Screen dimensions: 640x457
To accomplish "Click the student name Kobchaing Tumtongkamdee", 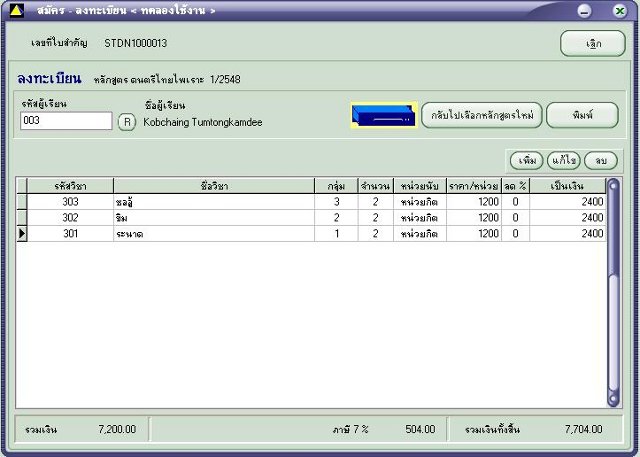I will pyautogui.click(x=203, y=122).
